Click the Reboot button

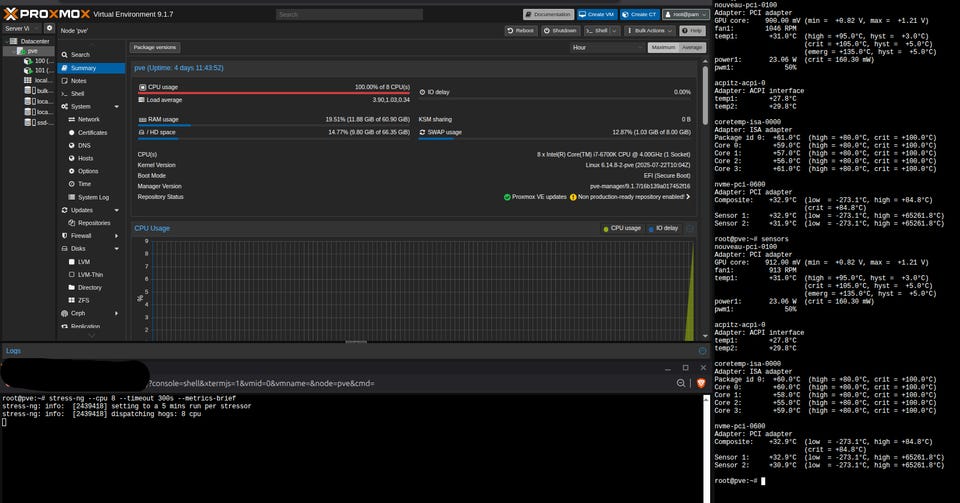point(521,31)
